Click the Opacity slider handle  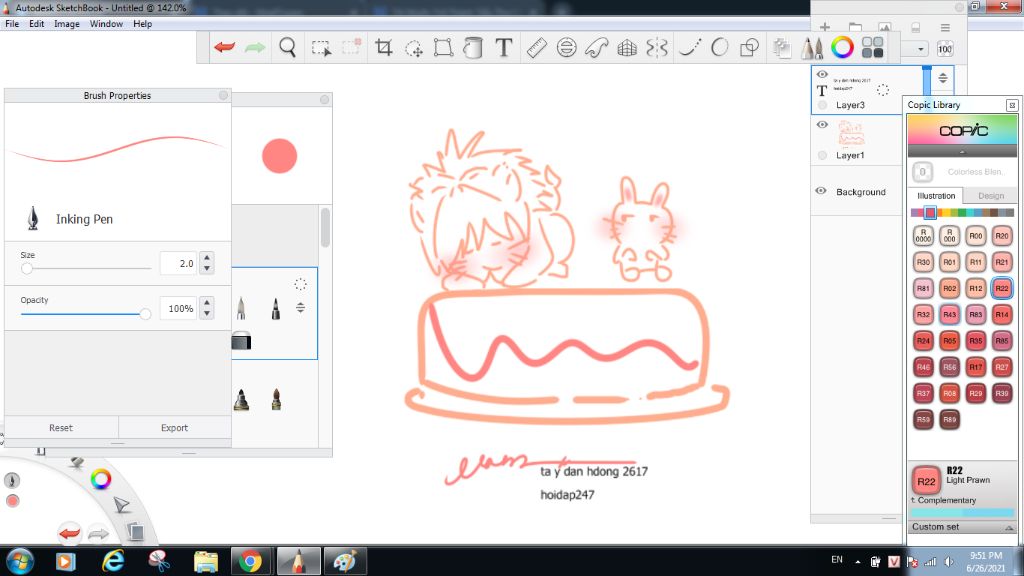coord(145,314)
